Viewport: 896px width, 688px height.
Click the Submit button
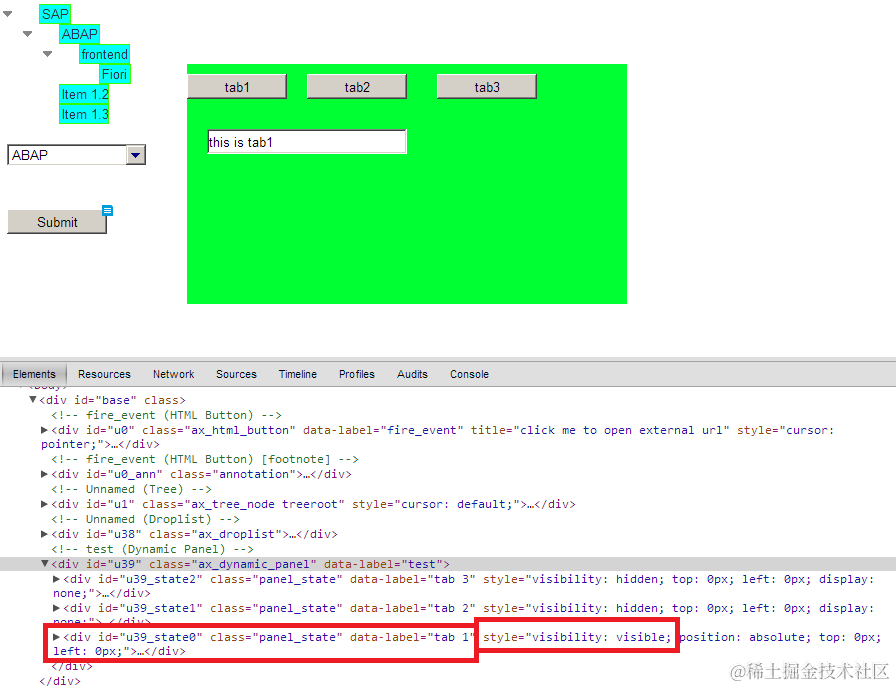coord(57,222)
